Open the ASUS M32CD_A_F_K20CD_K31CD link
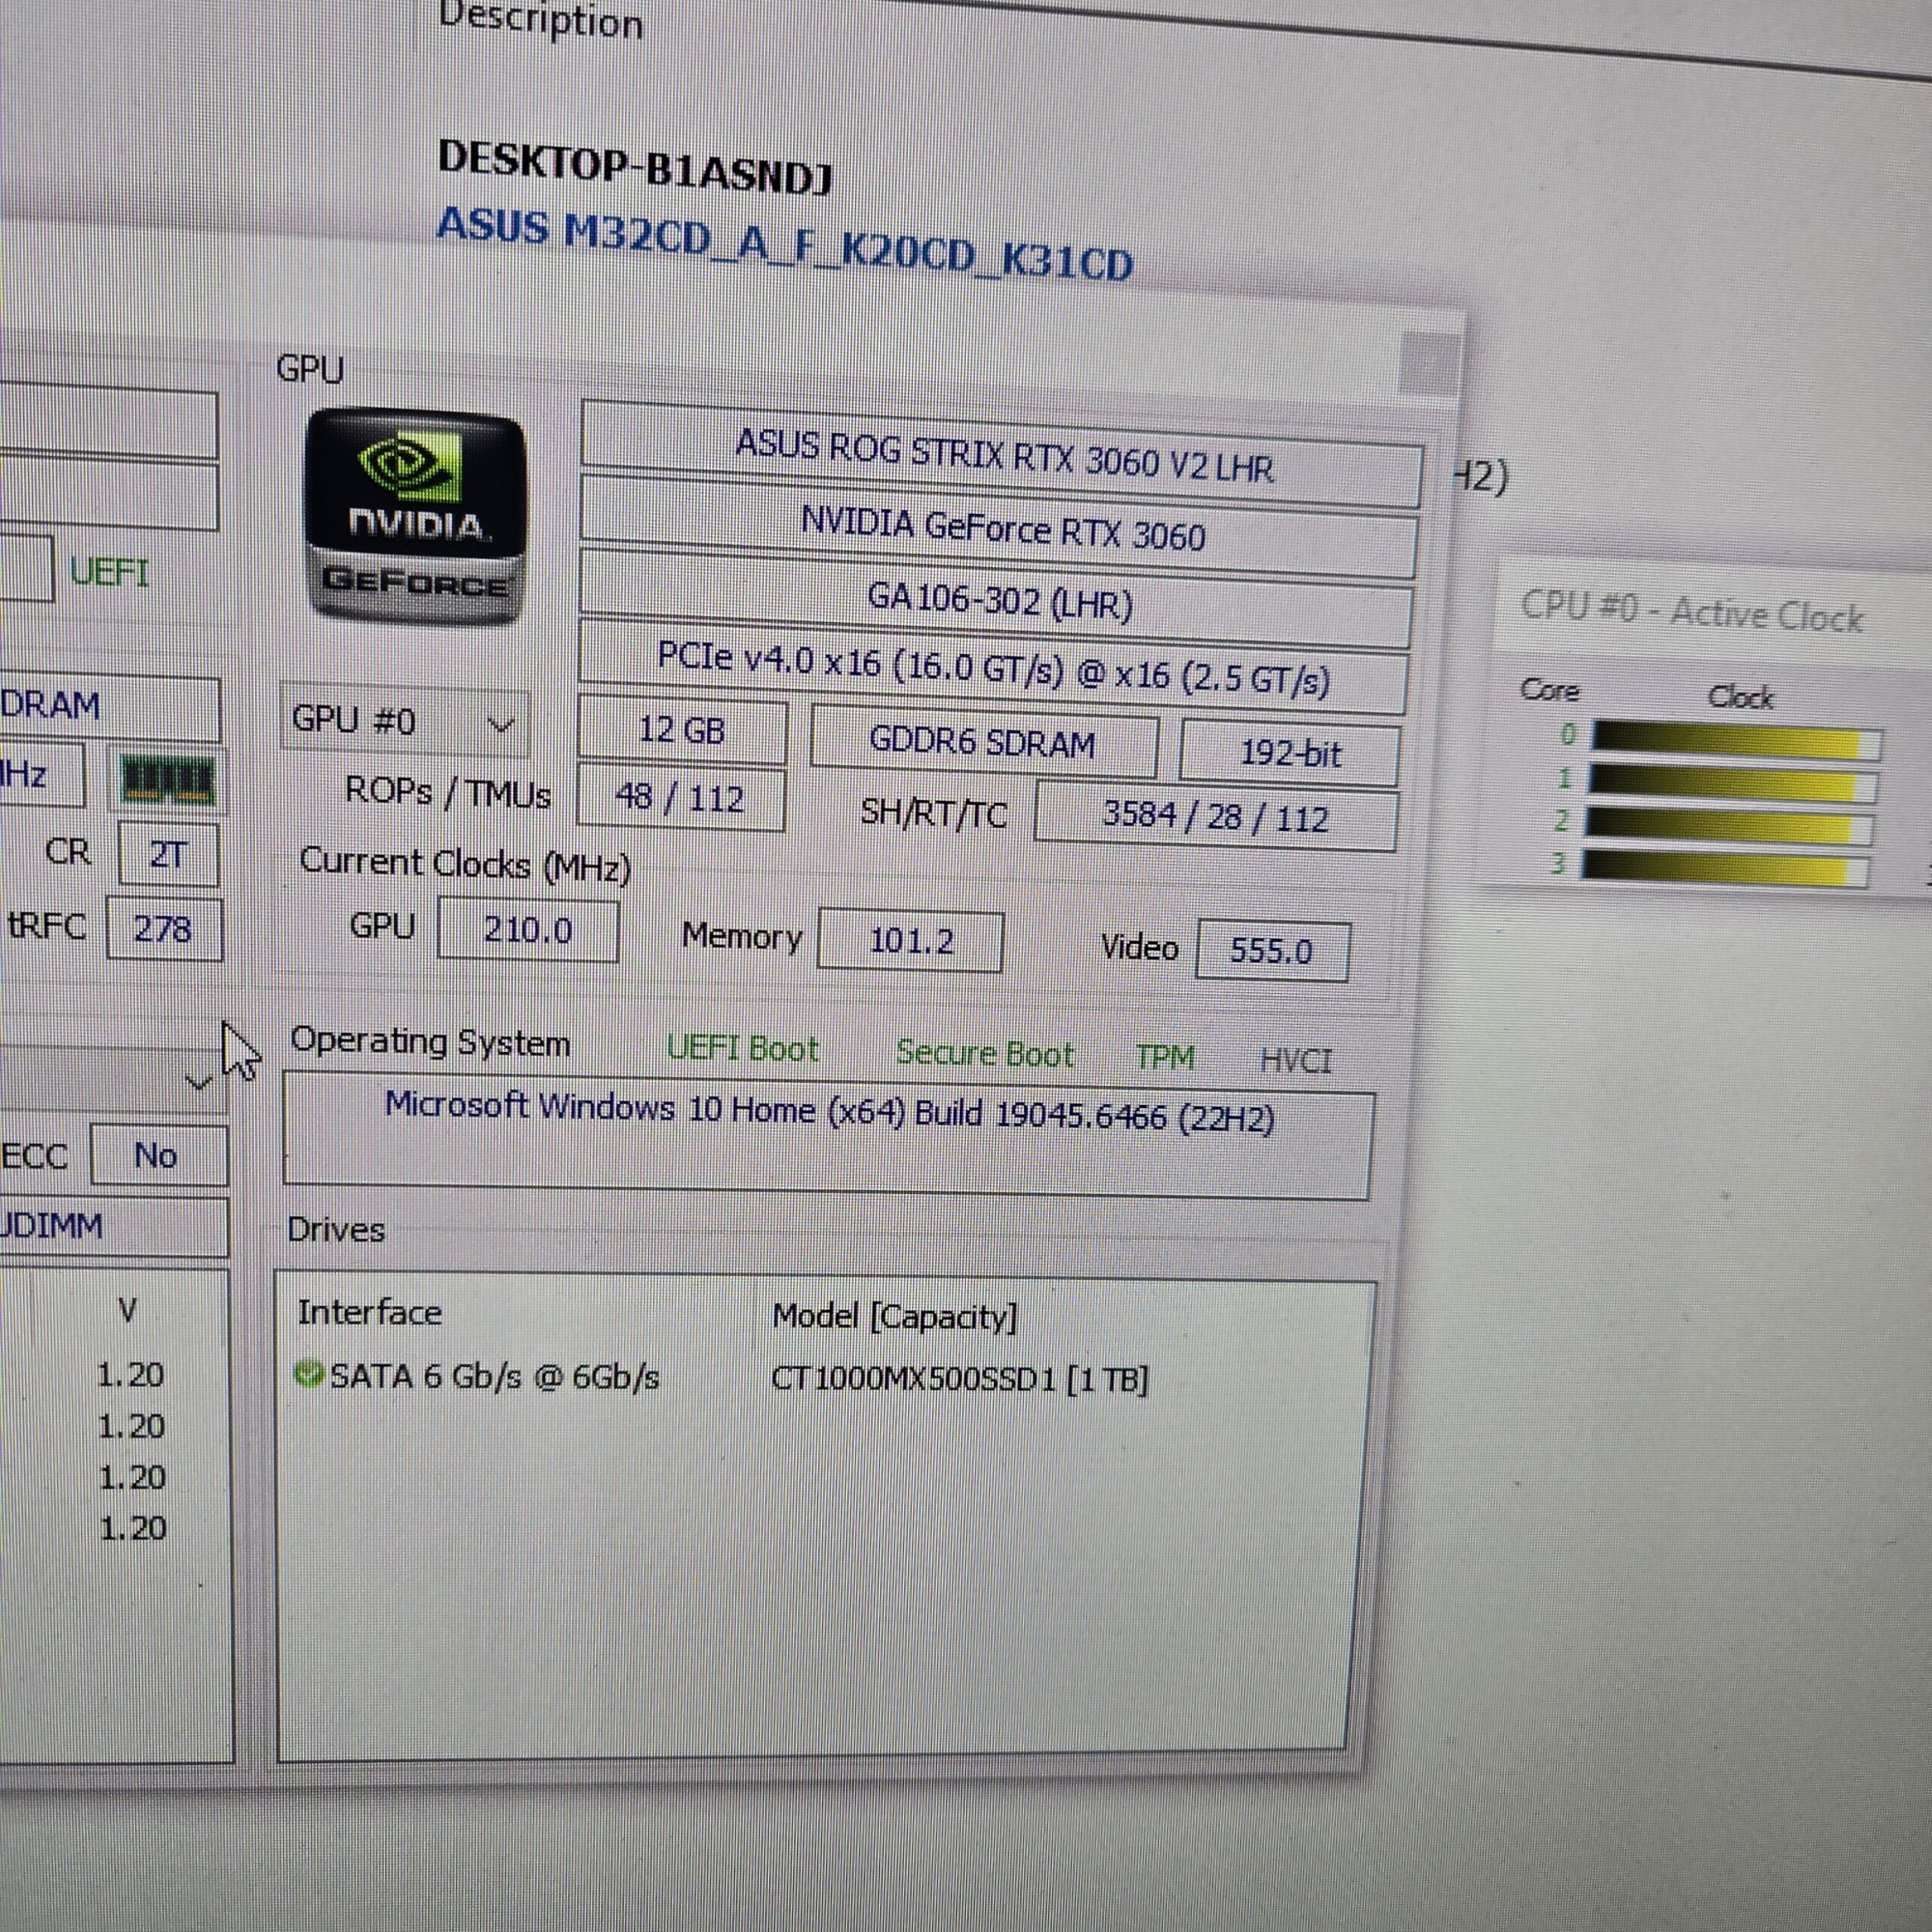Viewport: 1932px width, 1932px height. click(784, 245)
